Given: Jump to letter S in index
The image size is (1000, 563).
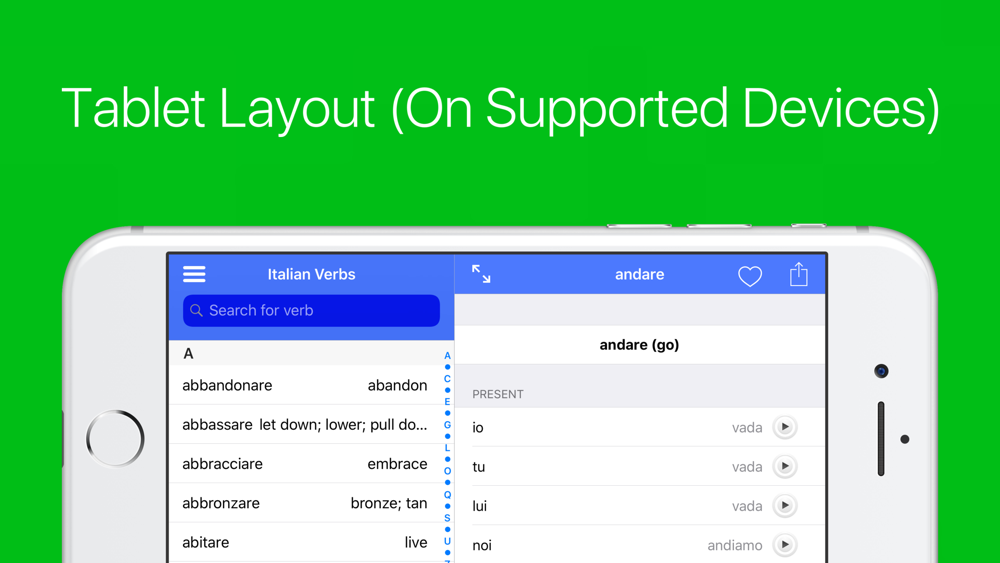Looking at the screenshot, I should tap(447, 518).
